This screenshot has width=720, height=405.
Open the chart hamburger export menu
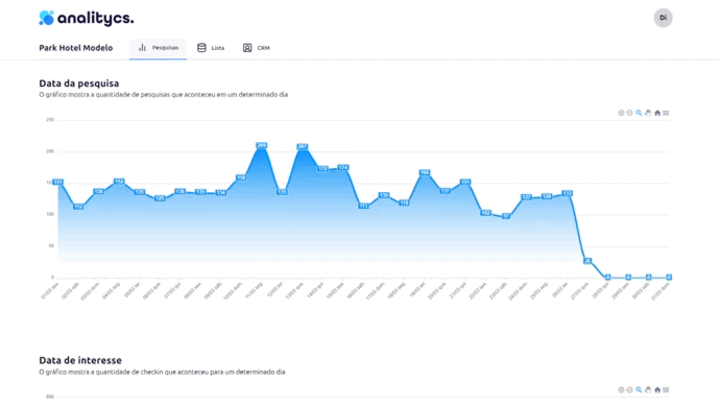(x=666, y=113)
